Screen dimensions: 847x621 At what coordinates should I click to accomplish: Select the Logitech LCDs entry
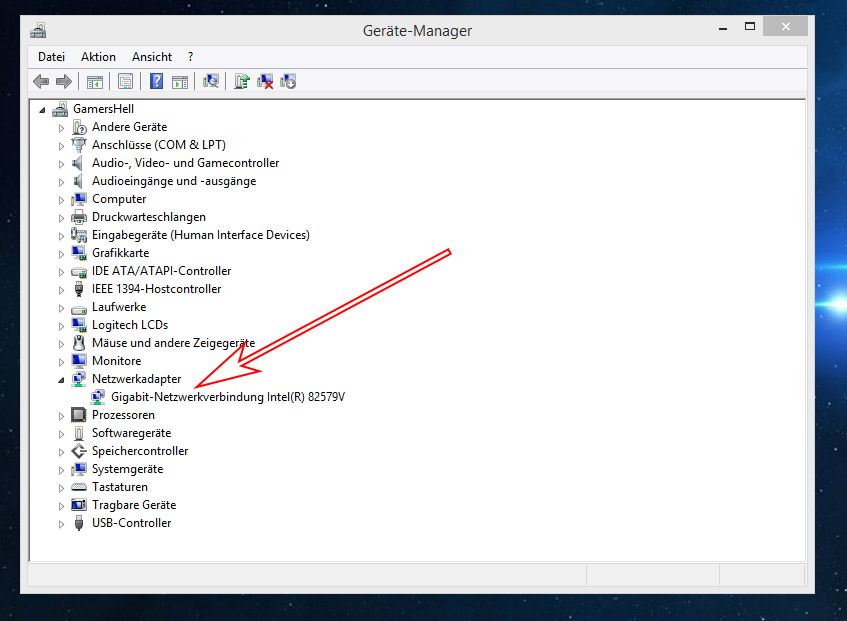coord(130,325)
